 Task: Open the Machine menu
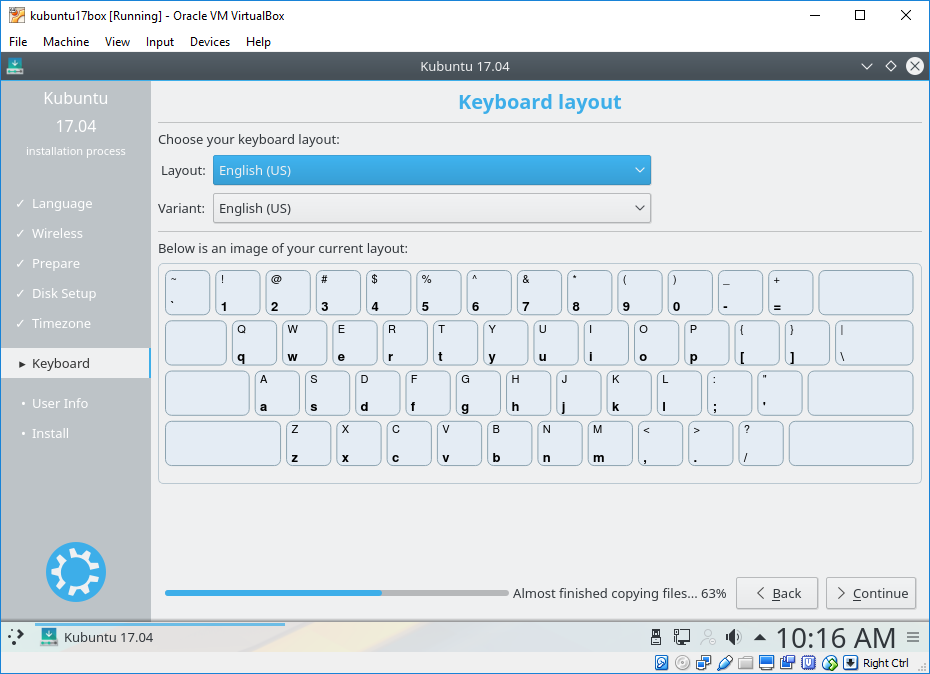click(66, 42)
